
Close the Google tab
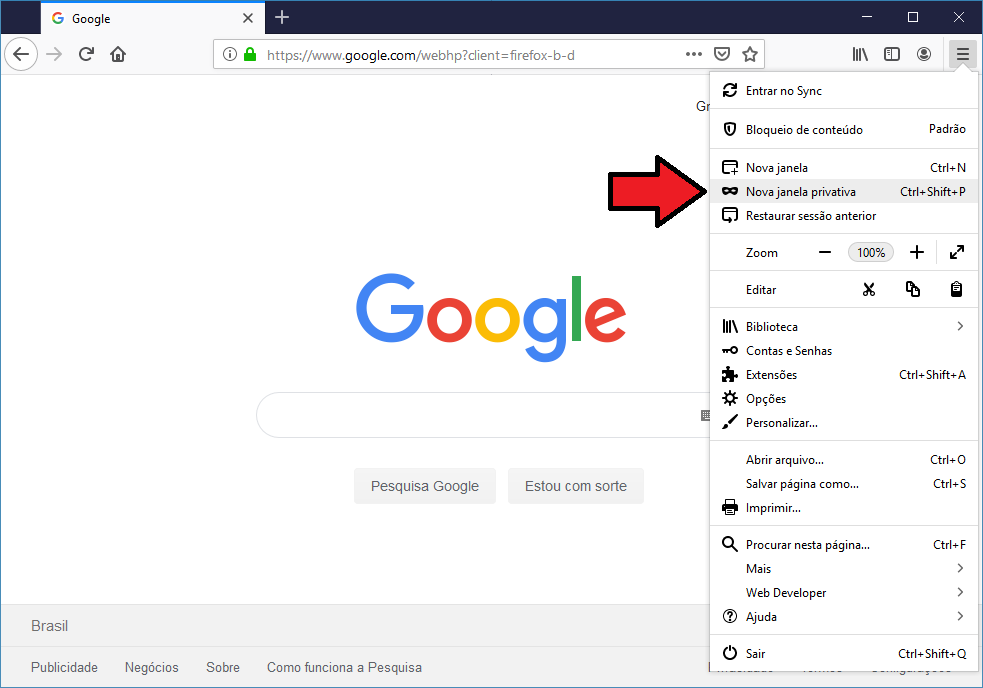point(248,18)
